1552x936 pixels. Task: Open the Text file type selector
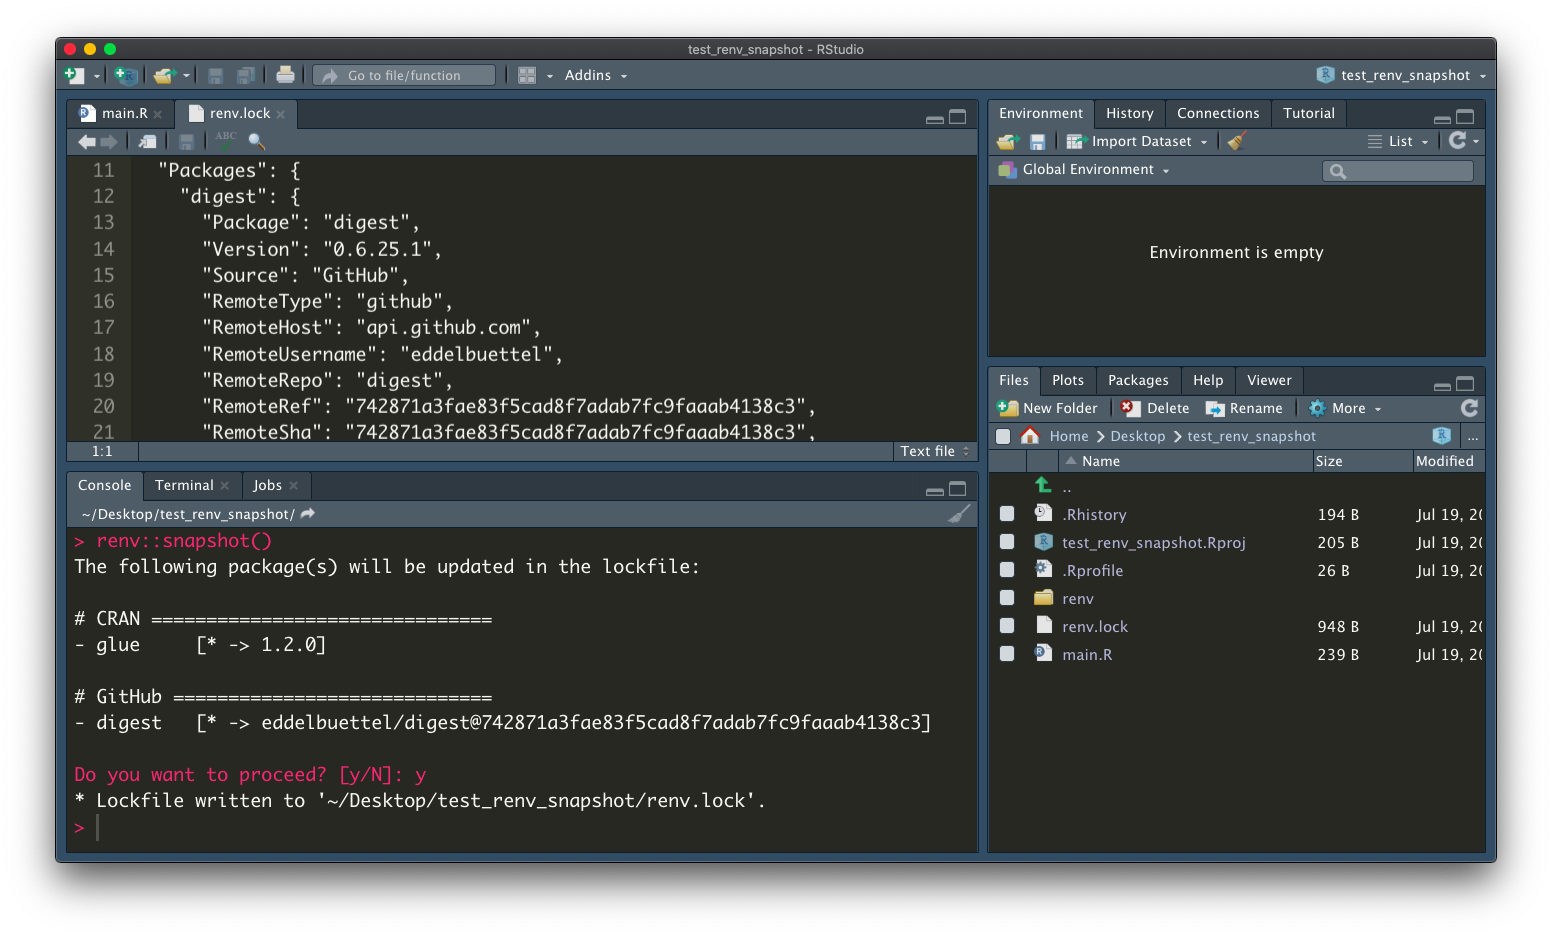tap(935, 451)
